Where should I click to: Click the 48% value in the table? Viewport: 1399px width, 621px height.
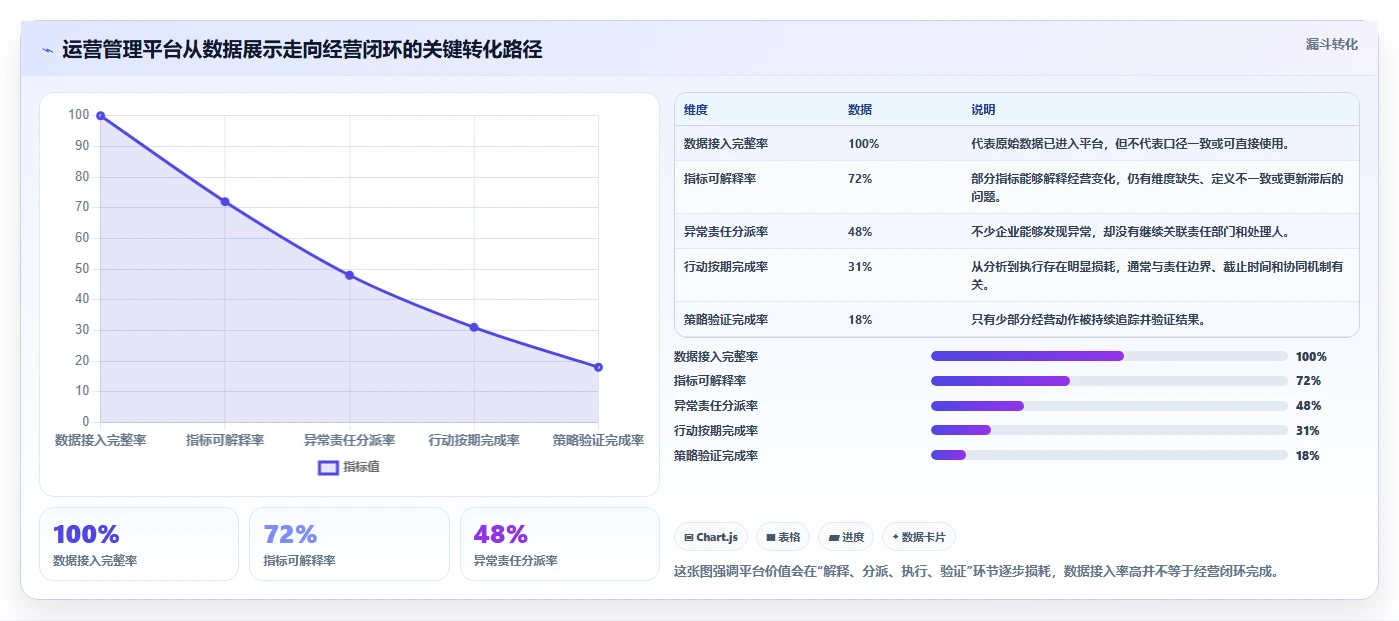tap(860, 232)
